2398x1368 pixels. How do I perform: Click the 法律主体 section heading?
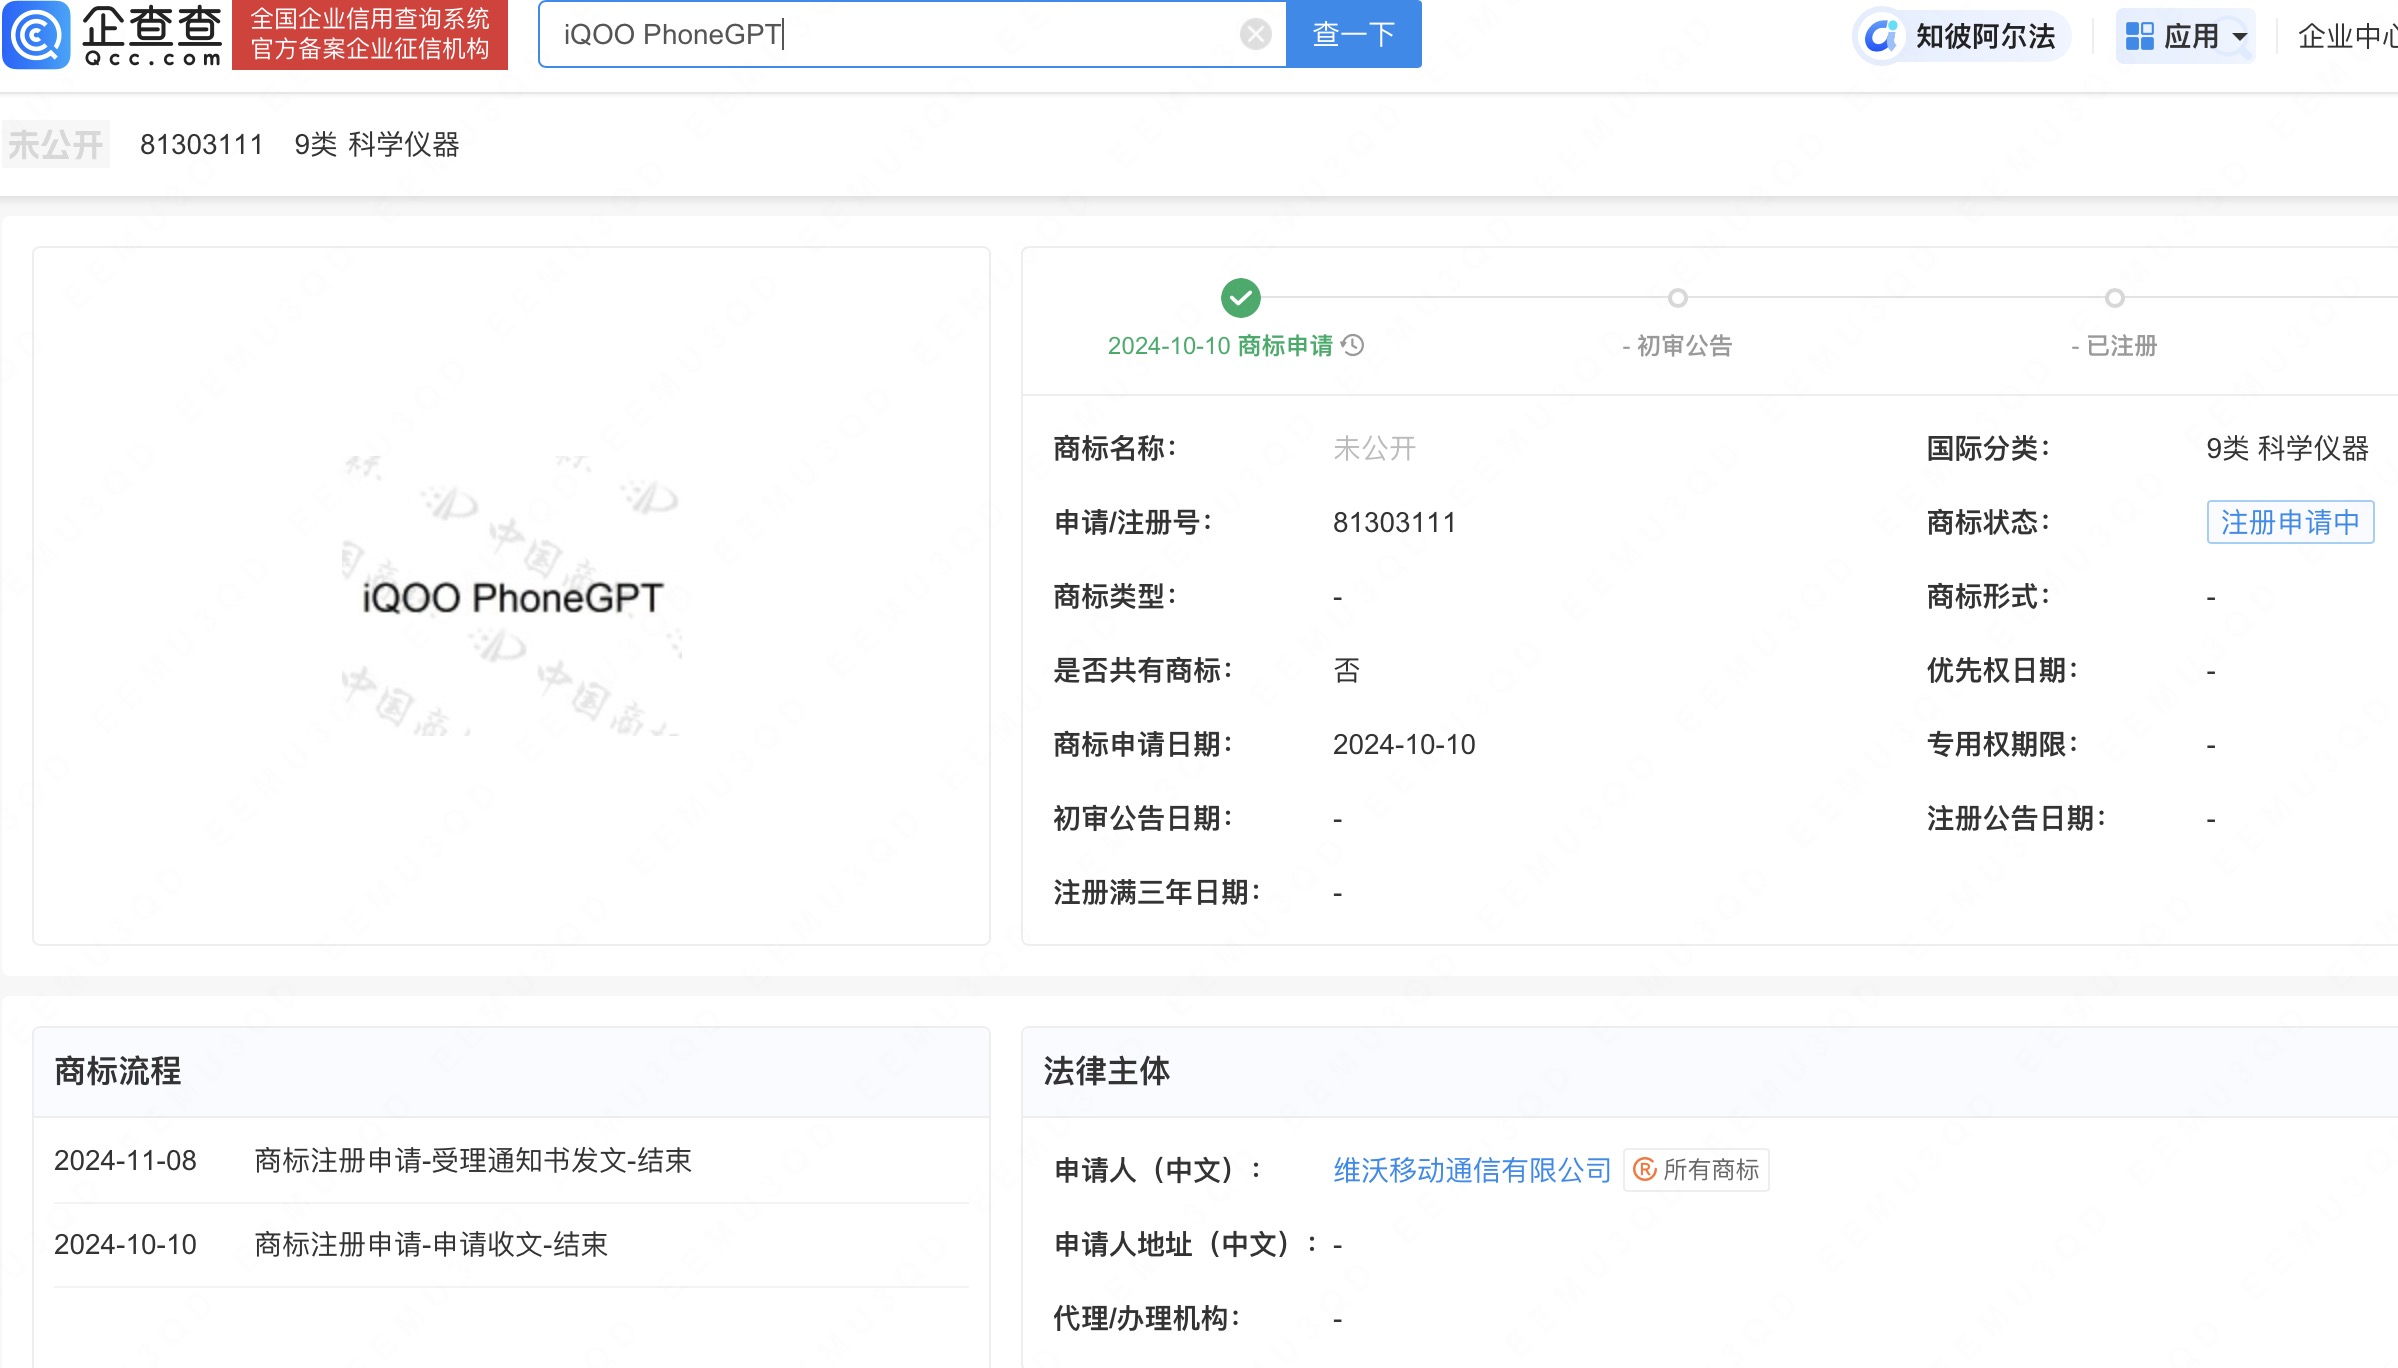click(x=1106, y=1071)
